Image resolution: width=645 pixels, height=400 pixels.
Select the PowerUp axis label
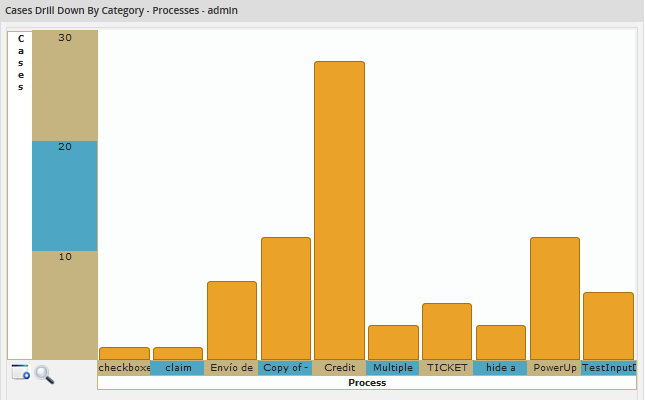554,368
